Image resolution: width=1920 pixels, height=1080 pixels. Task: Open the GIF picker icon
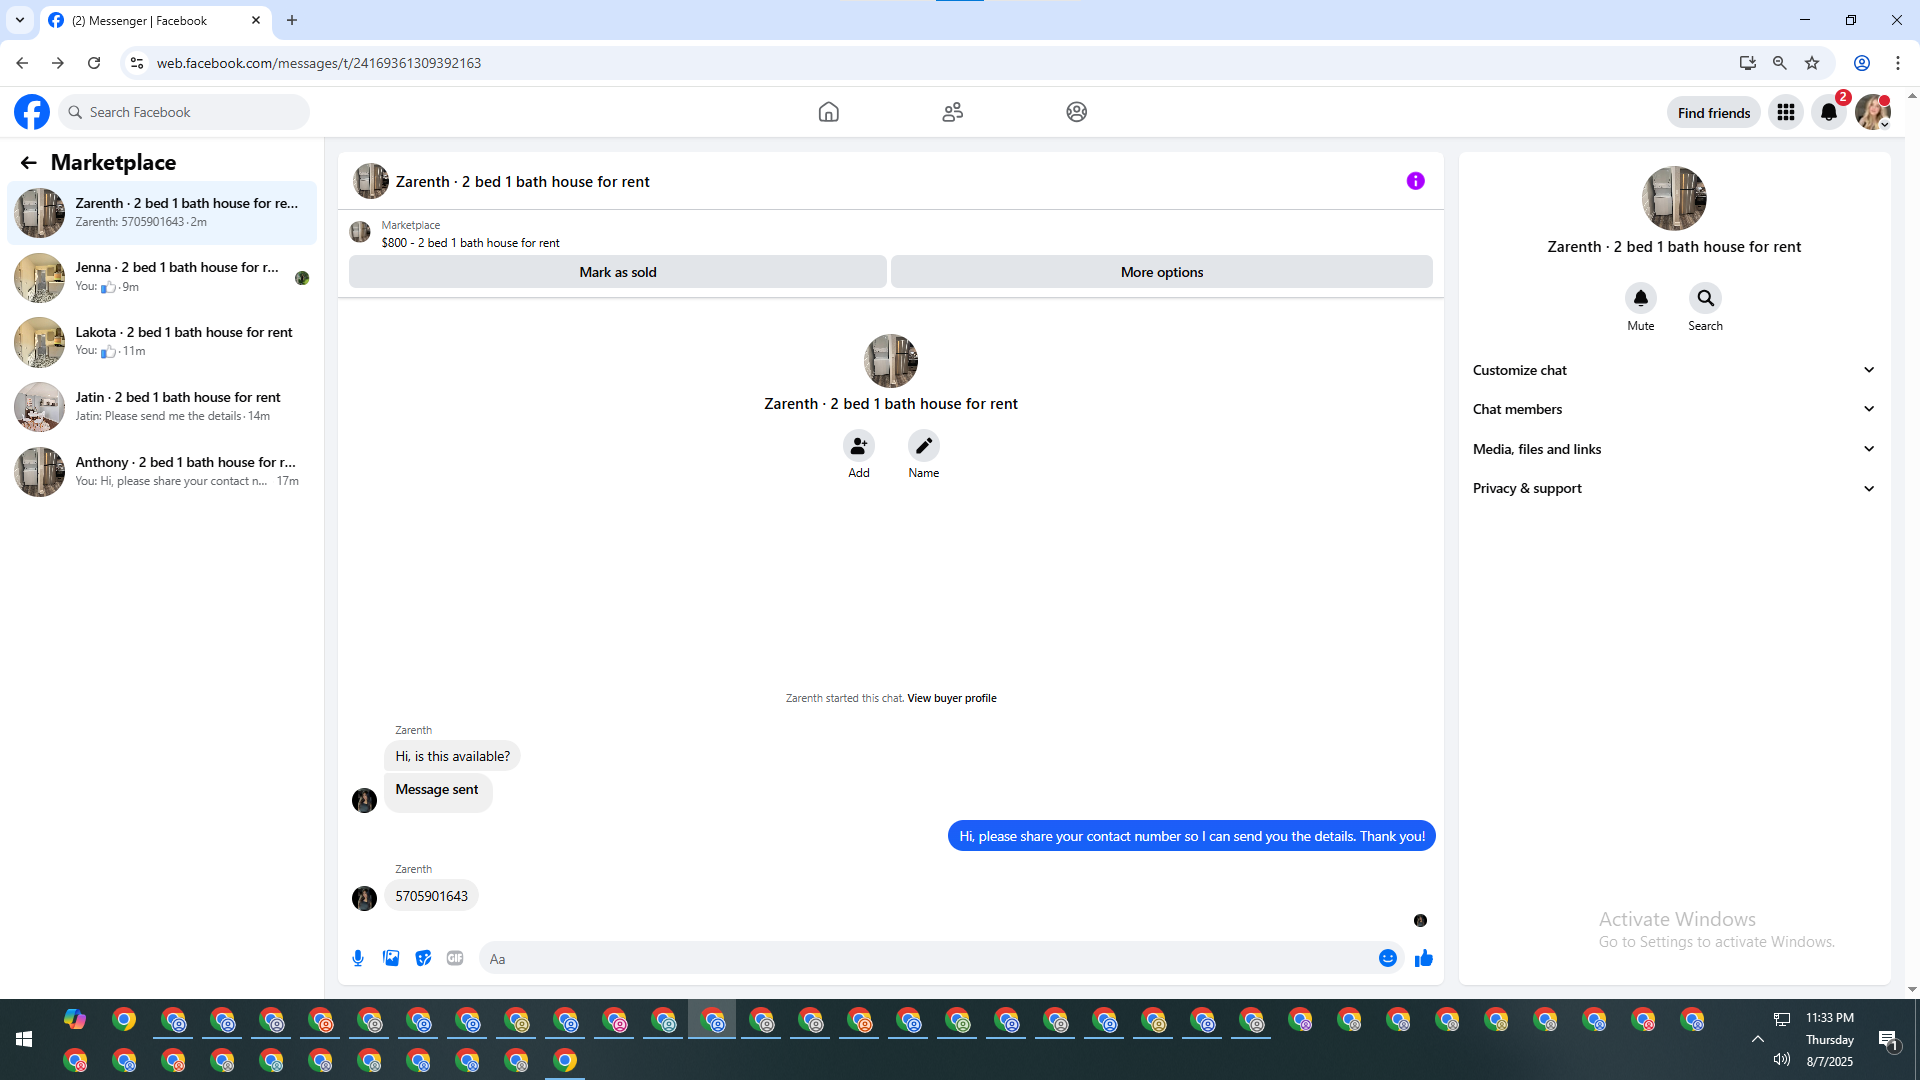coord(455,958)
